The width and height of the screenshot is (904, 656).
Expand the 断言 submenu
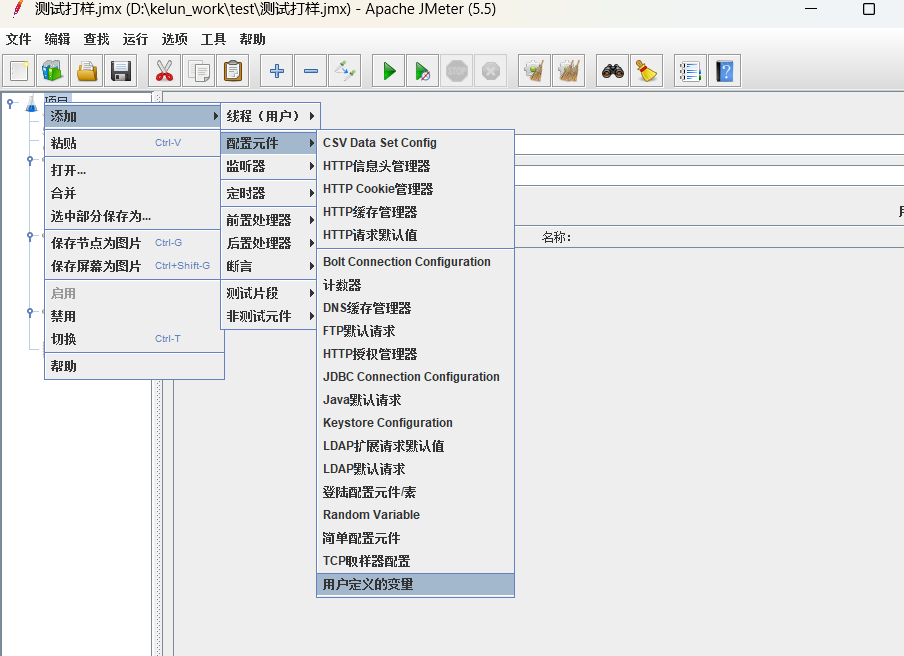tap(269, 266)
